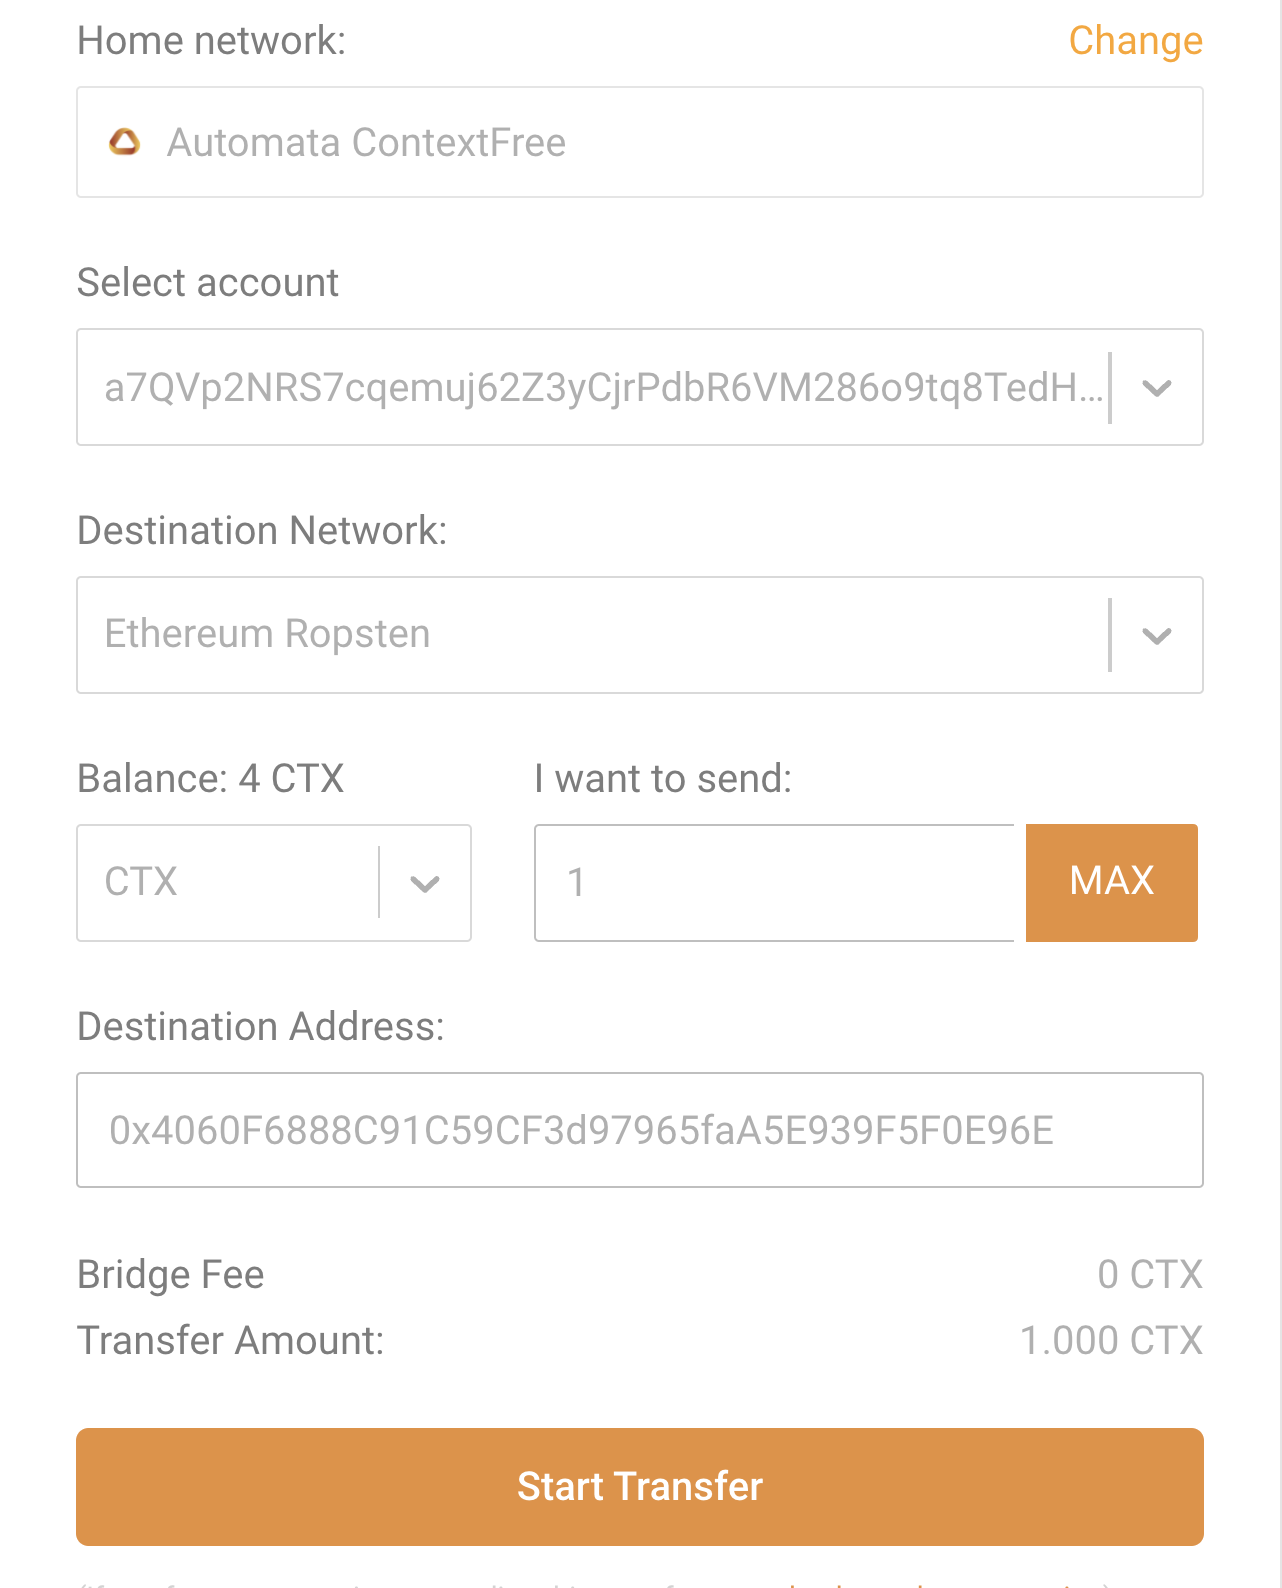Click the Balance: 4 CTX label
This screenshot has width=1282, height=1588.
point(211,778)
